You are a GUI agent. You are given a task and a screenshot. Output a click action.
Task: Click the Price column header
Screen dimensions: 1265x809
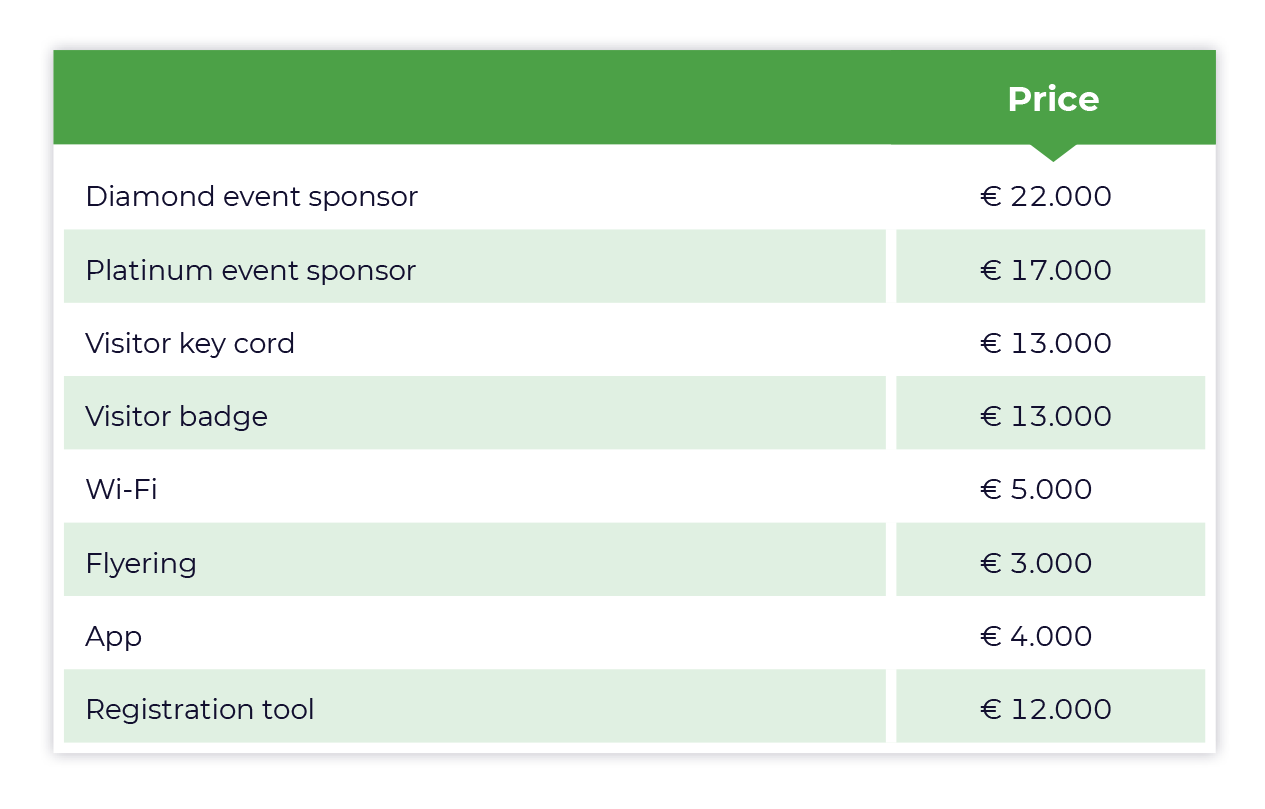[x=1052, y=99]
